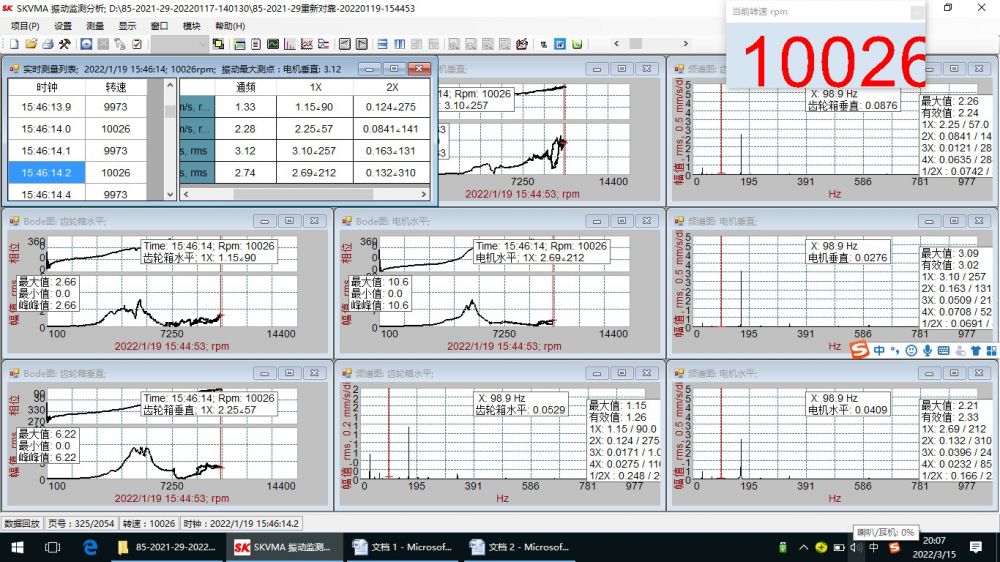Click the down arrow of the time list scrollbar
1000x562 pixels.
click(170, 194)
